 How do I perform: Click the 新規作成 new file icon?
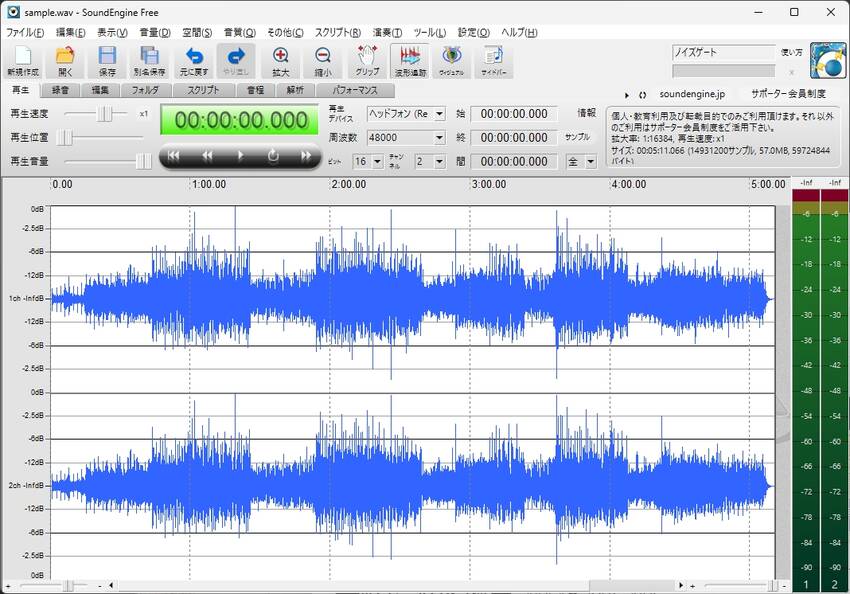(23, 61)
